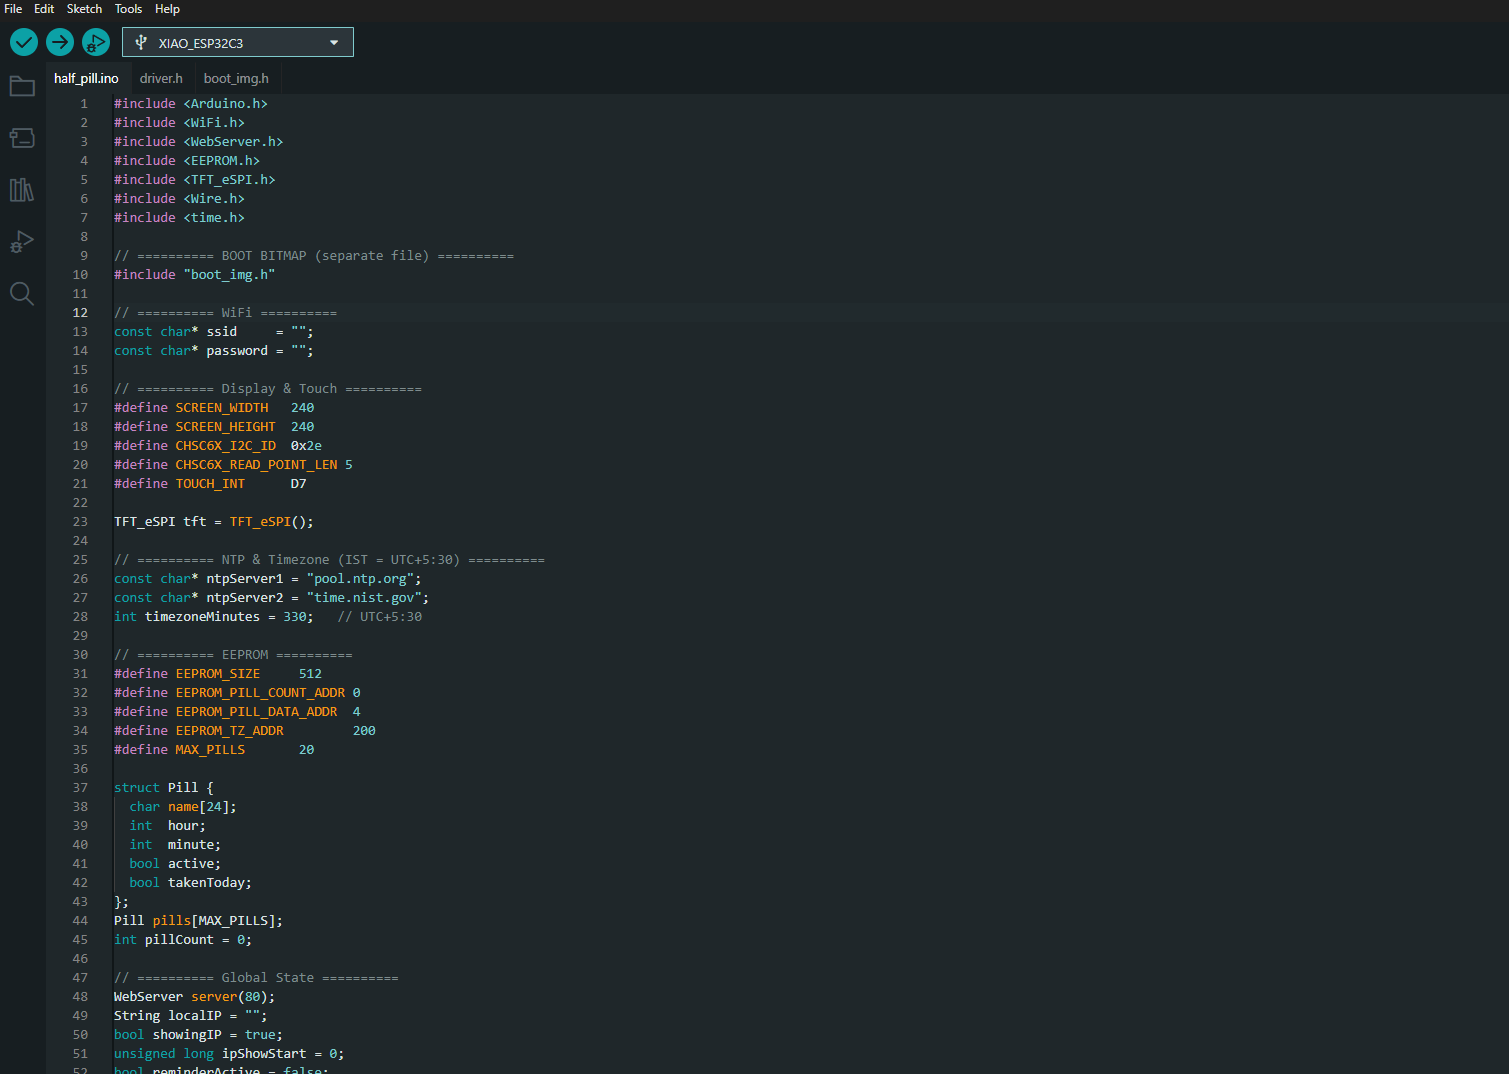Click line number 12 in the gutter

click(x=80, y=313)
